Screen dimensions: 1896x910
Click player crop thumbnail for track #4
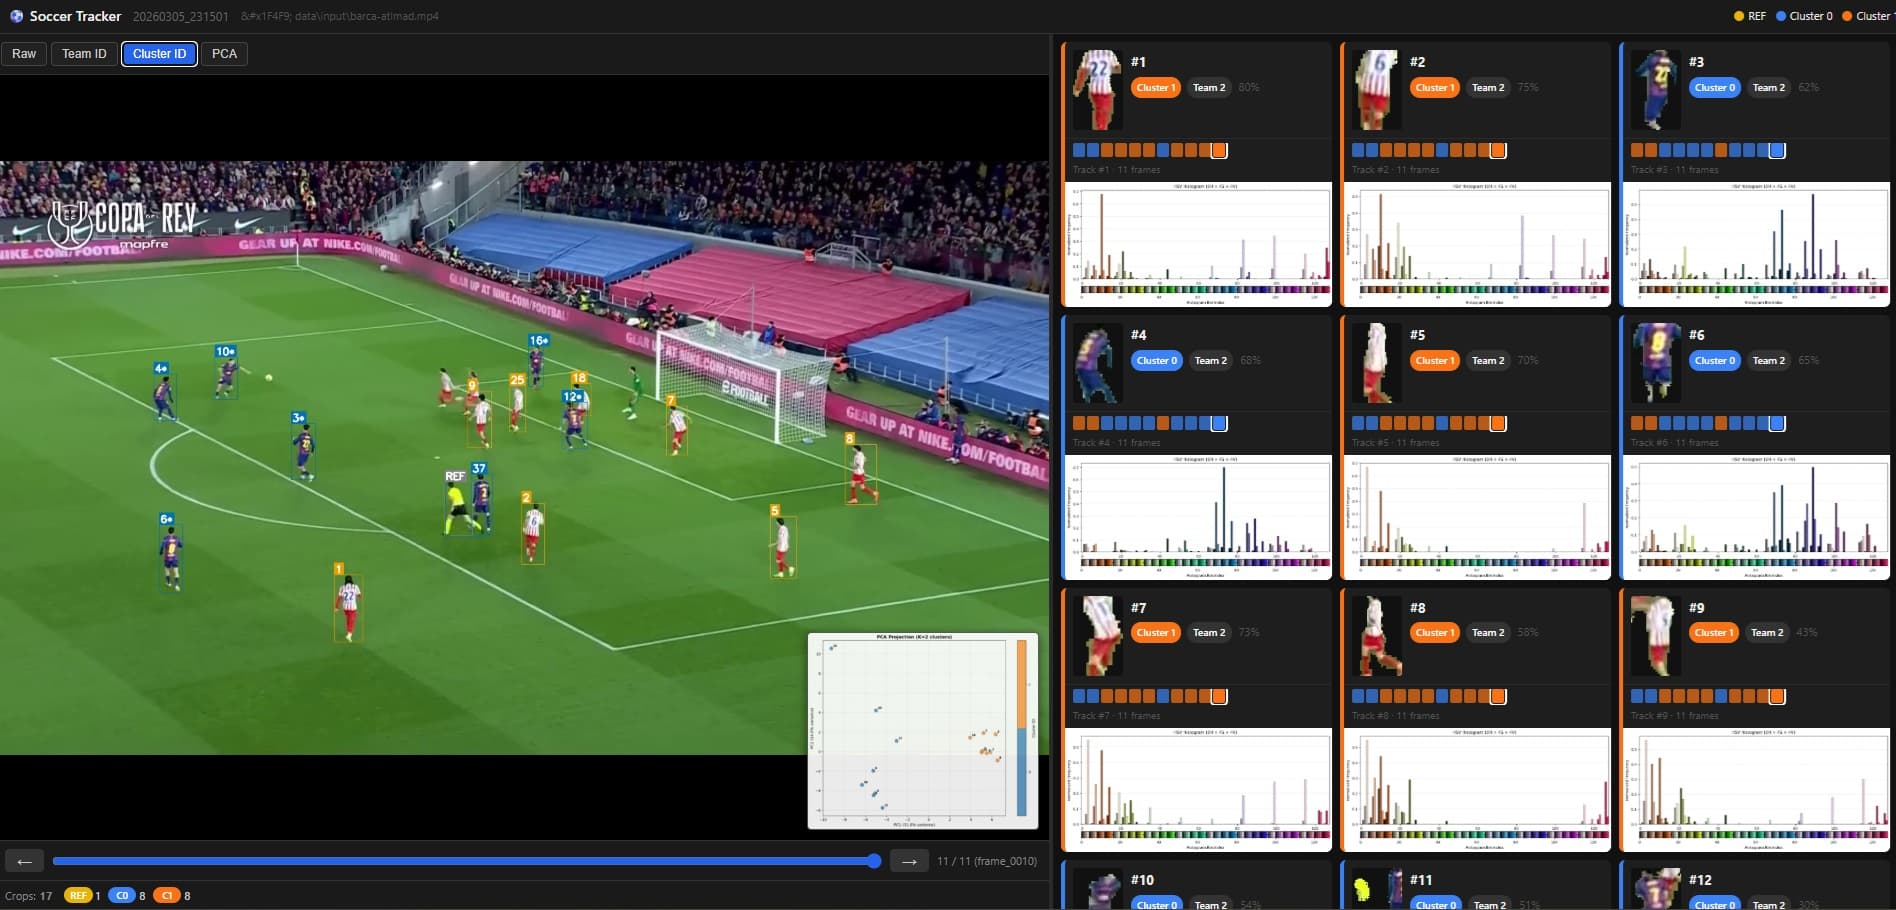1097,363
